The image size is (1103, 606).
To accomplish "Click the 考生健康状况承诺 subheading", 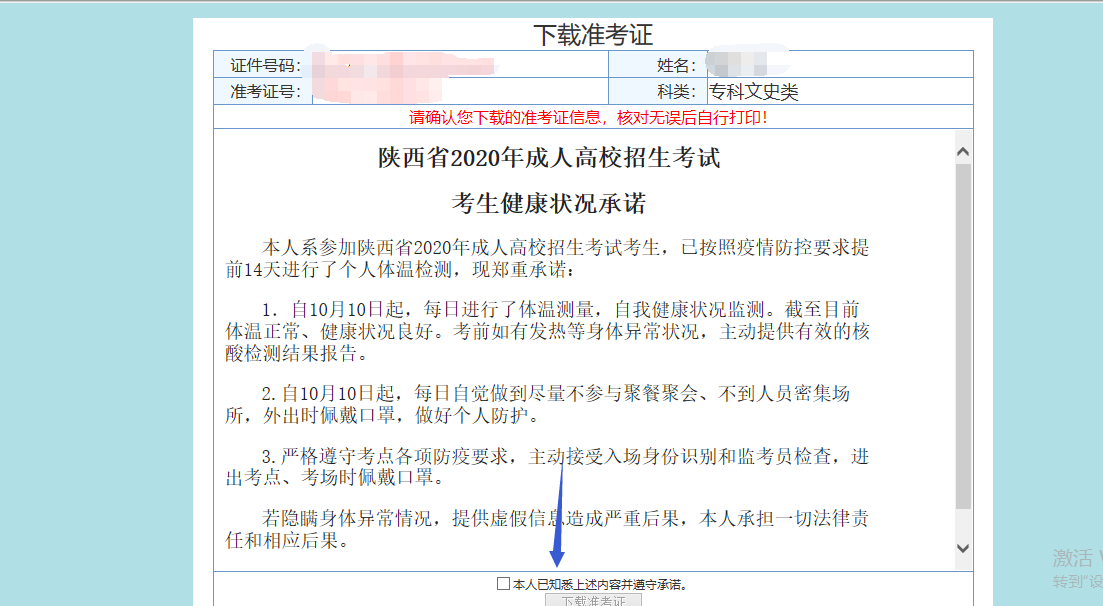I will pyautogui.click(x=549, y=204).
